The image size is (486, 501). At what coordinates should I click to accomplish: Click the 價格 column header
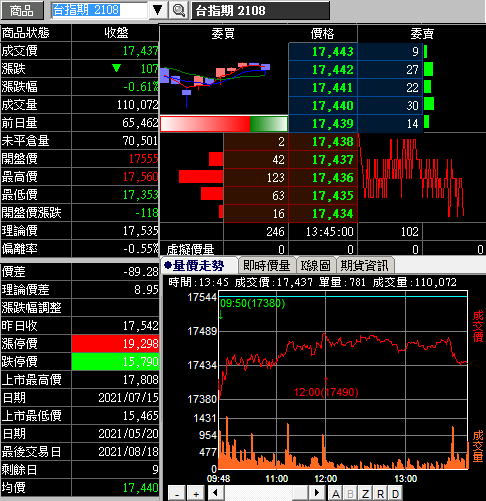322,34
